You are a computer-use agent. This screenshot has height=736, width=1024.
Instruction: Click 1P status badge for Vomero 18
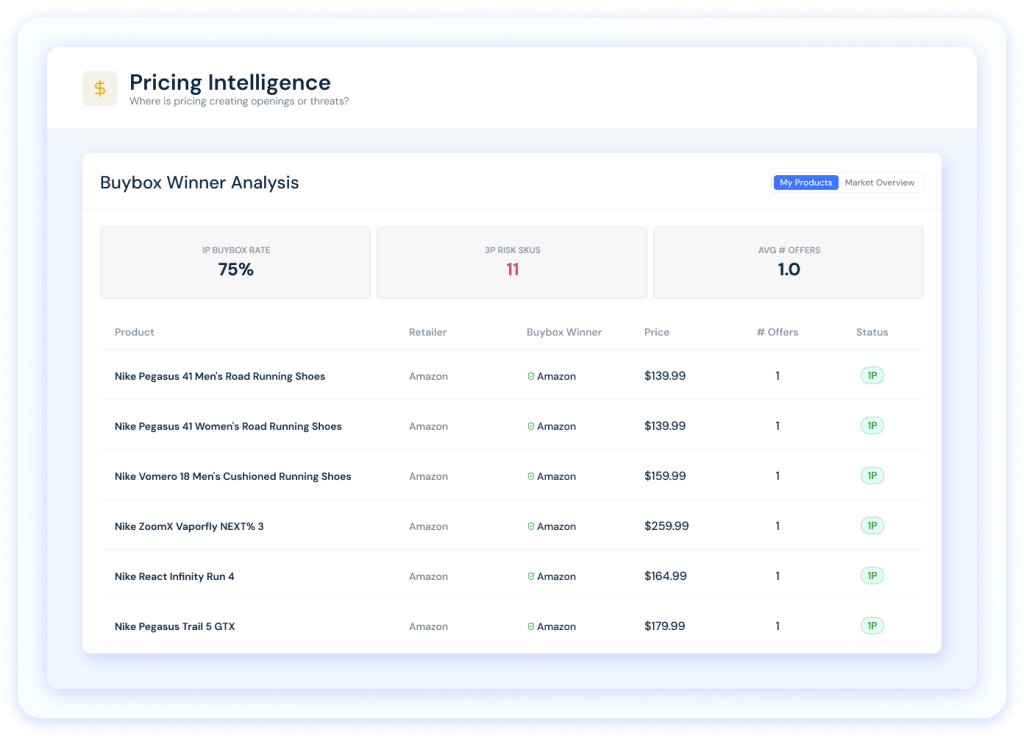click(x=872, y=476)
